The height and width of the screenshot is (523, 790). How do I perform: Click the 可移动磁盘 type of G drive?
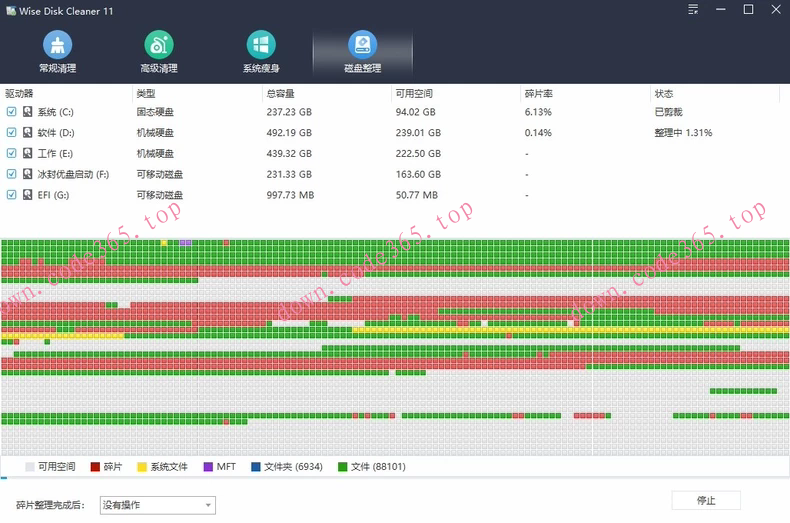[x=160, y=195]
